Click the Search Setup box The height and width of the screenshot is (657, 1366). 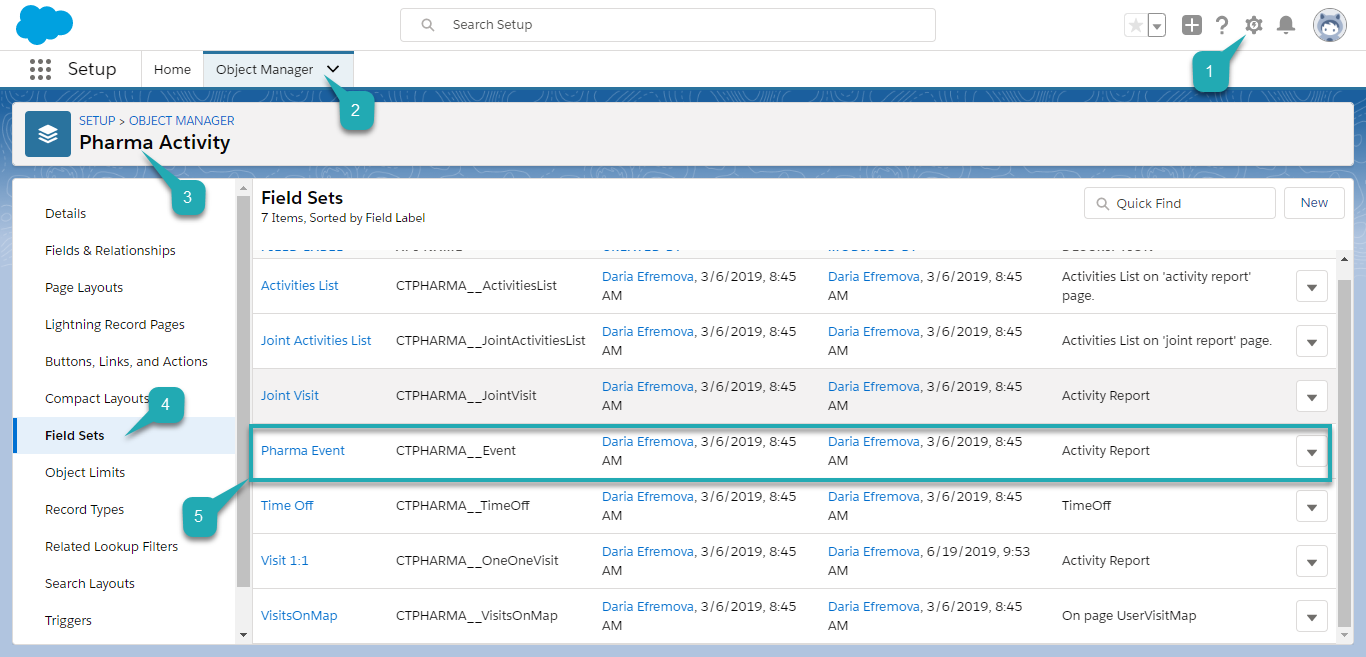pos(667,25)
